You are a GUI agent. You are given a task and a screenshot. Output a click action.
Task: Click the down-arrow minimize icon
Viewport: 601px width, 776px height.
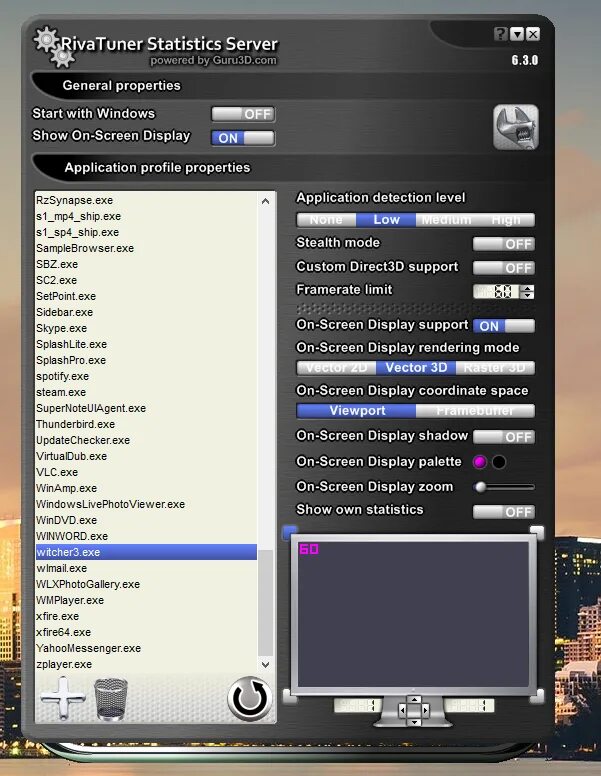[517, 34]
